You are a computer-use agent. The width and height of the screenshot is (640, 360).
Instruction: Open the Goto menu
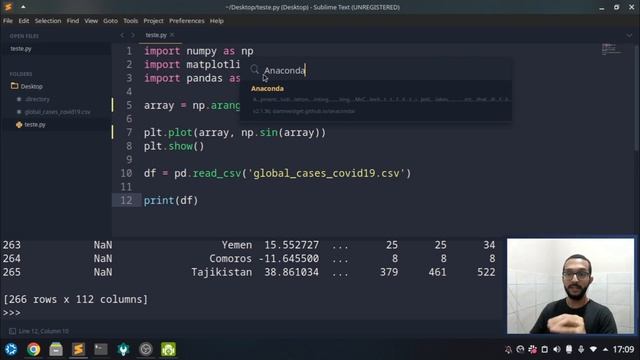110,21
